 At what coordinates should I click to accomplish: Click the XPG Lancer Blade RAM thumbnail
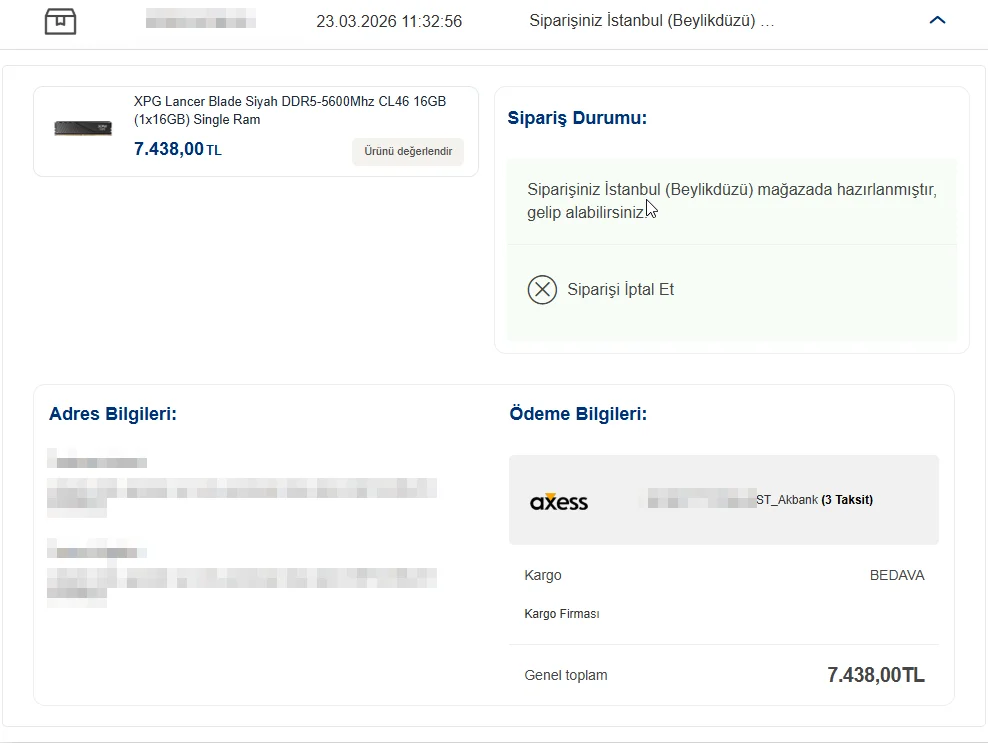coord(83,128)
